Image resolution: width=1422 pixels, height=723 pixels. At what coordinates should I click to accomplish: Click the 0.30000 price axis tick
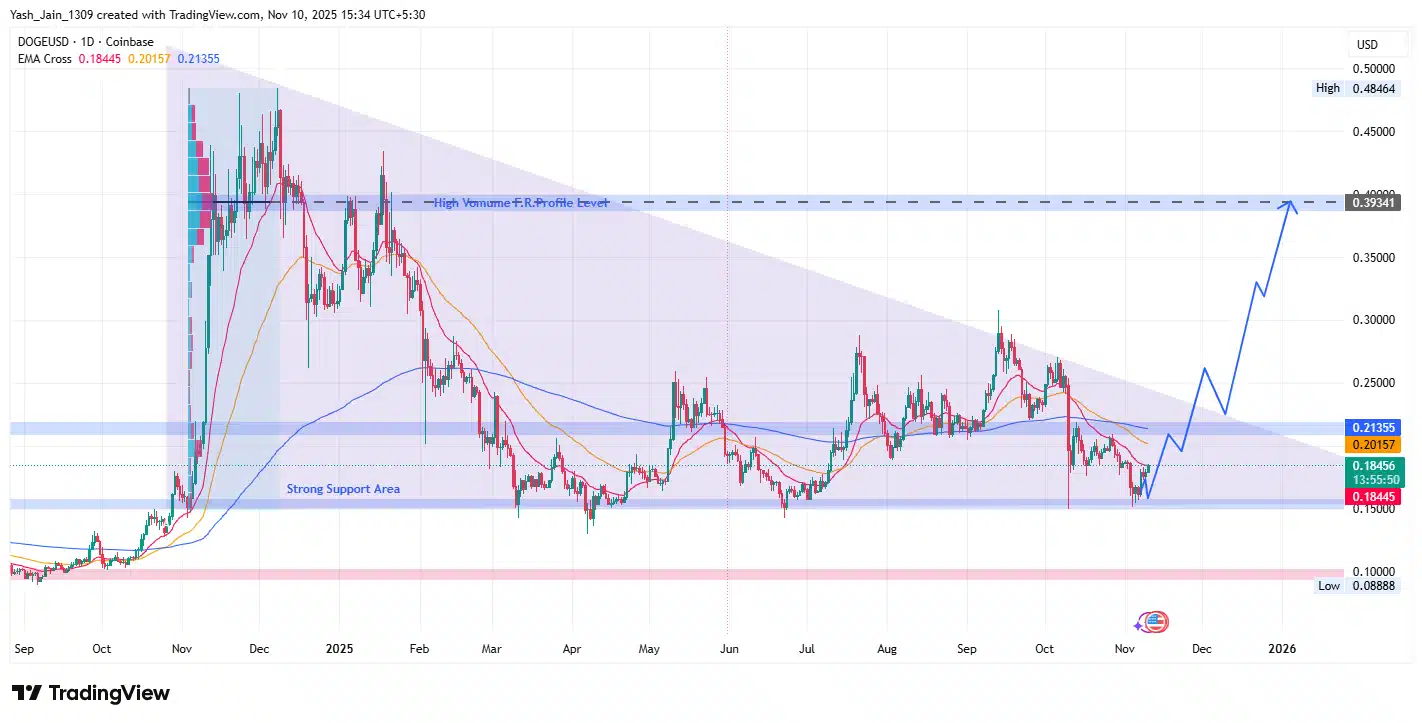click(x=1373, y=320)
